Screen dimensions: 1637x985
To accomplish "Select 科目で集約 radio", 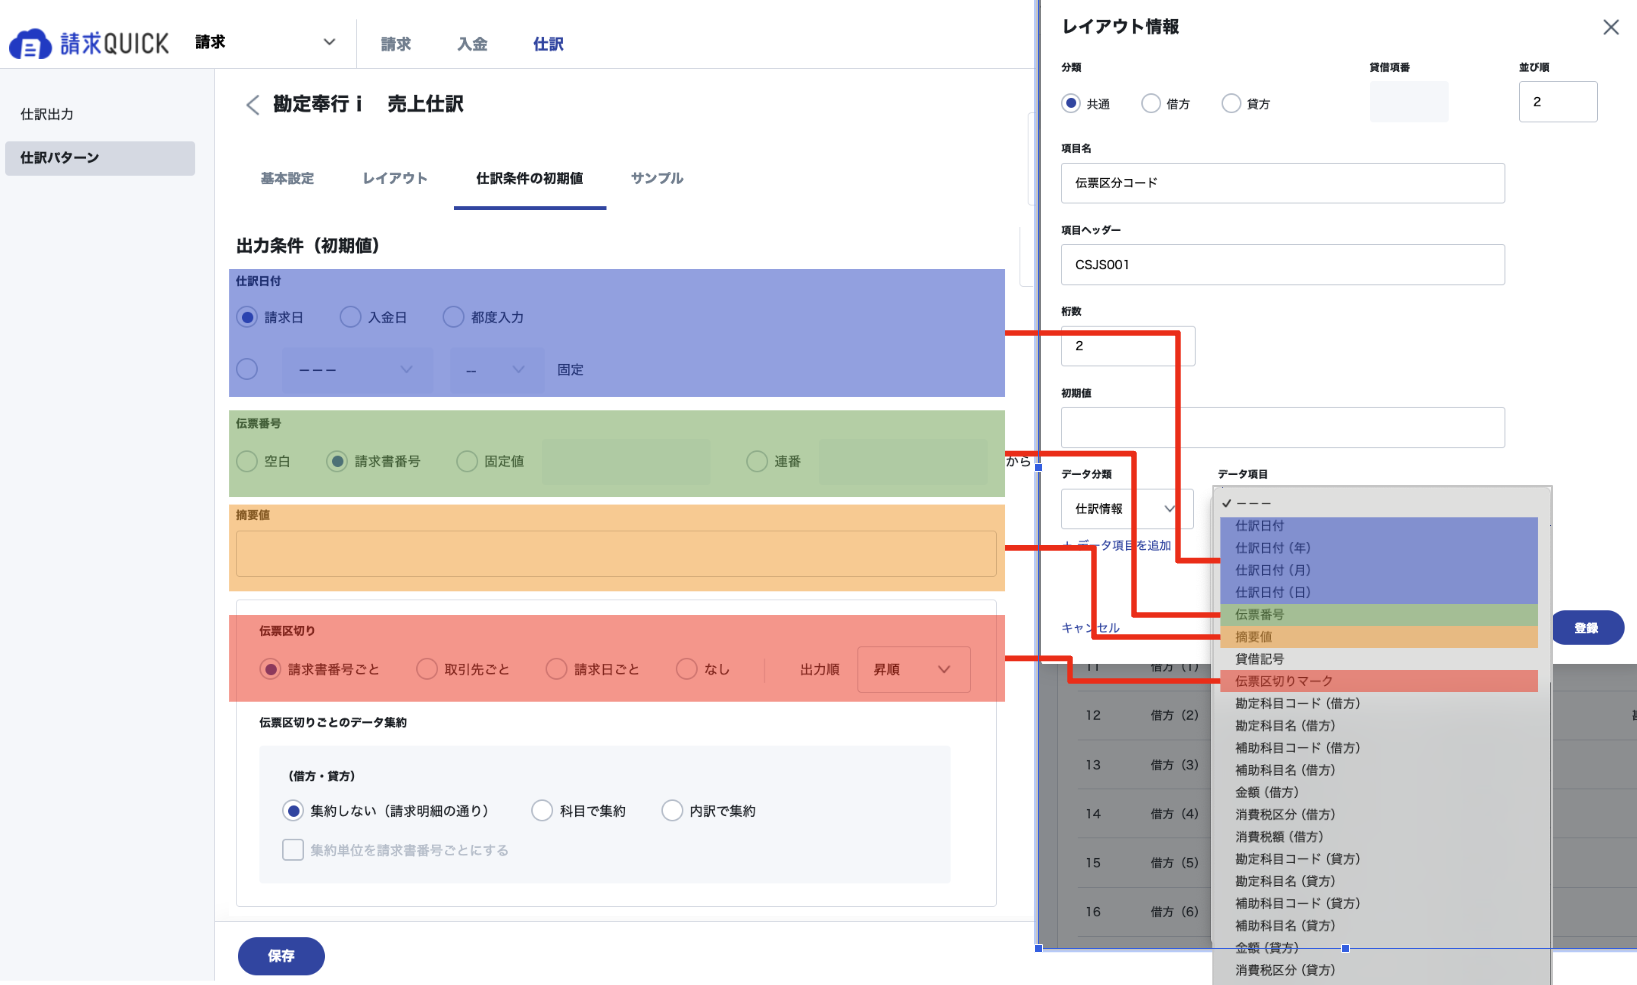I will (542, 811).
